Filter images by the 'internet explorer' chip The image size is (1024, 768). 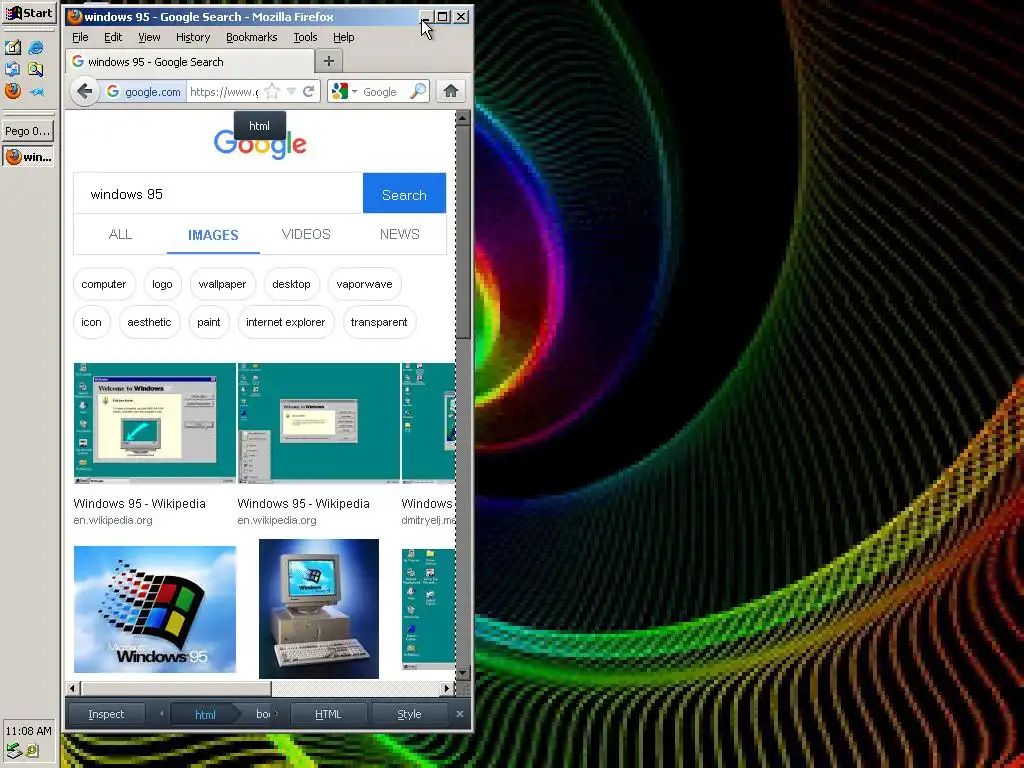coord(285,322)
